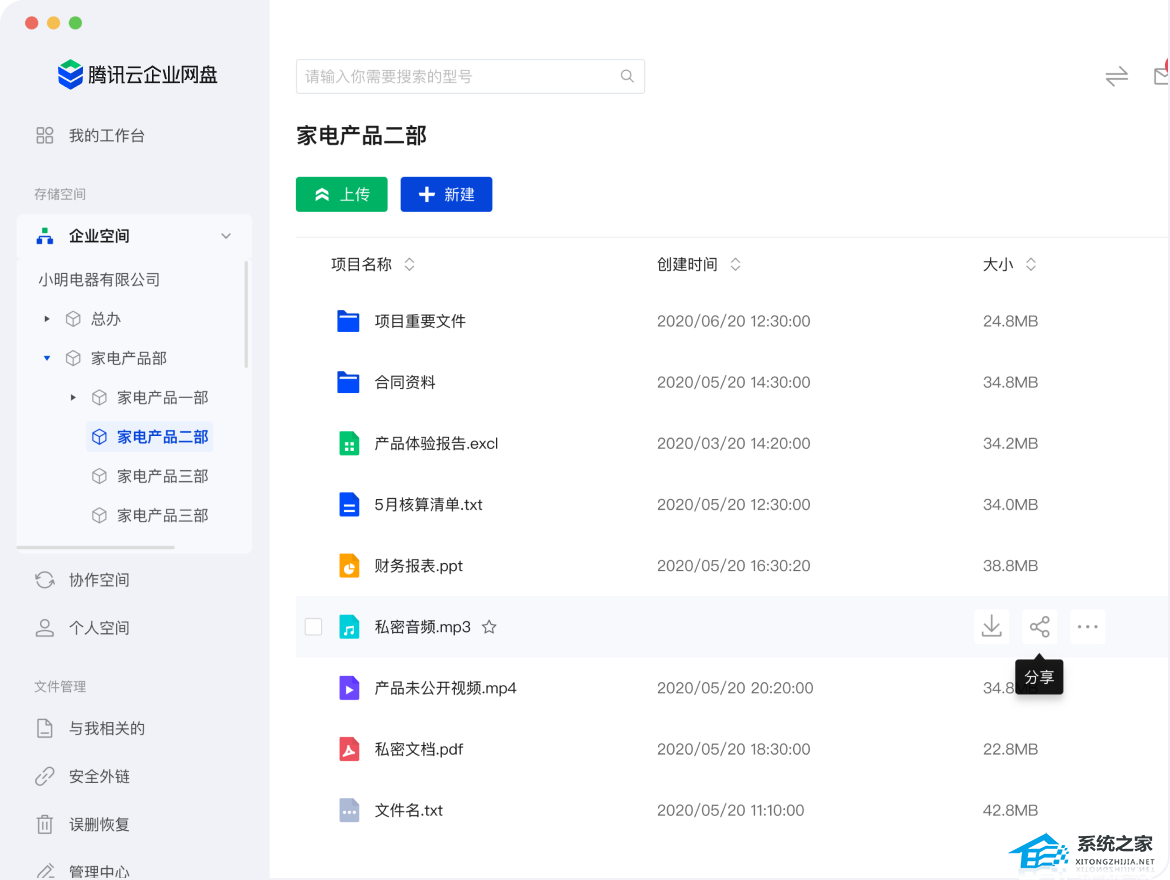
Task: Click the 协作空间 sync icon
Action: pyautogui.click(x=45, y=580)
